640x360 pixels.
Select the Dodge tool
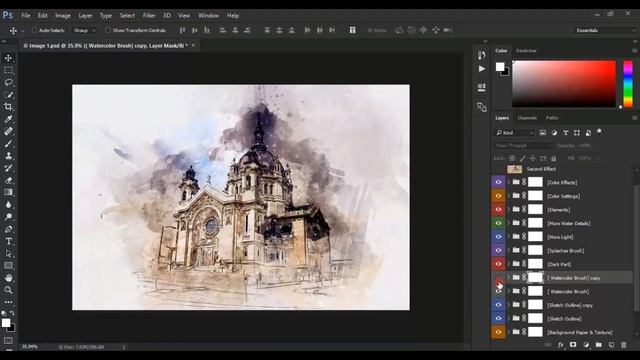point(8,217)
